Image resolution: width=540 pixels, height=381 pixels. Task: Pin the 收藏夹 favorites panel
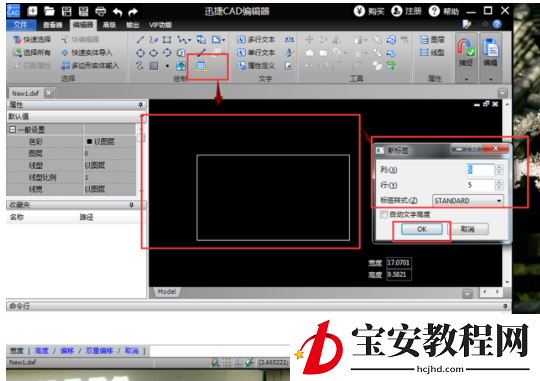tap(131, 205)
